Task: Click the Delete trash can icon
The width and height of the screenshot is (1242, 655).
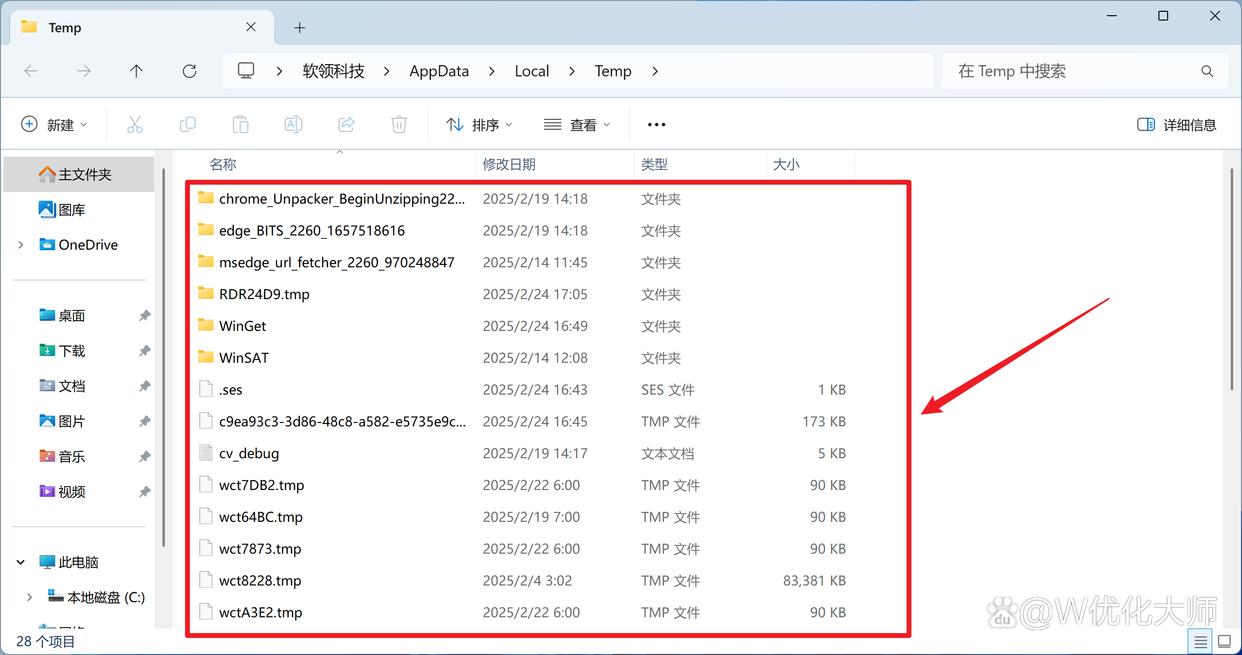Action: click(x=399, y=125)
